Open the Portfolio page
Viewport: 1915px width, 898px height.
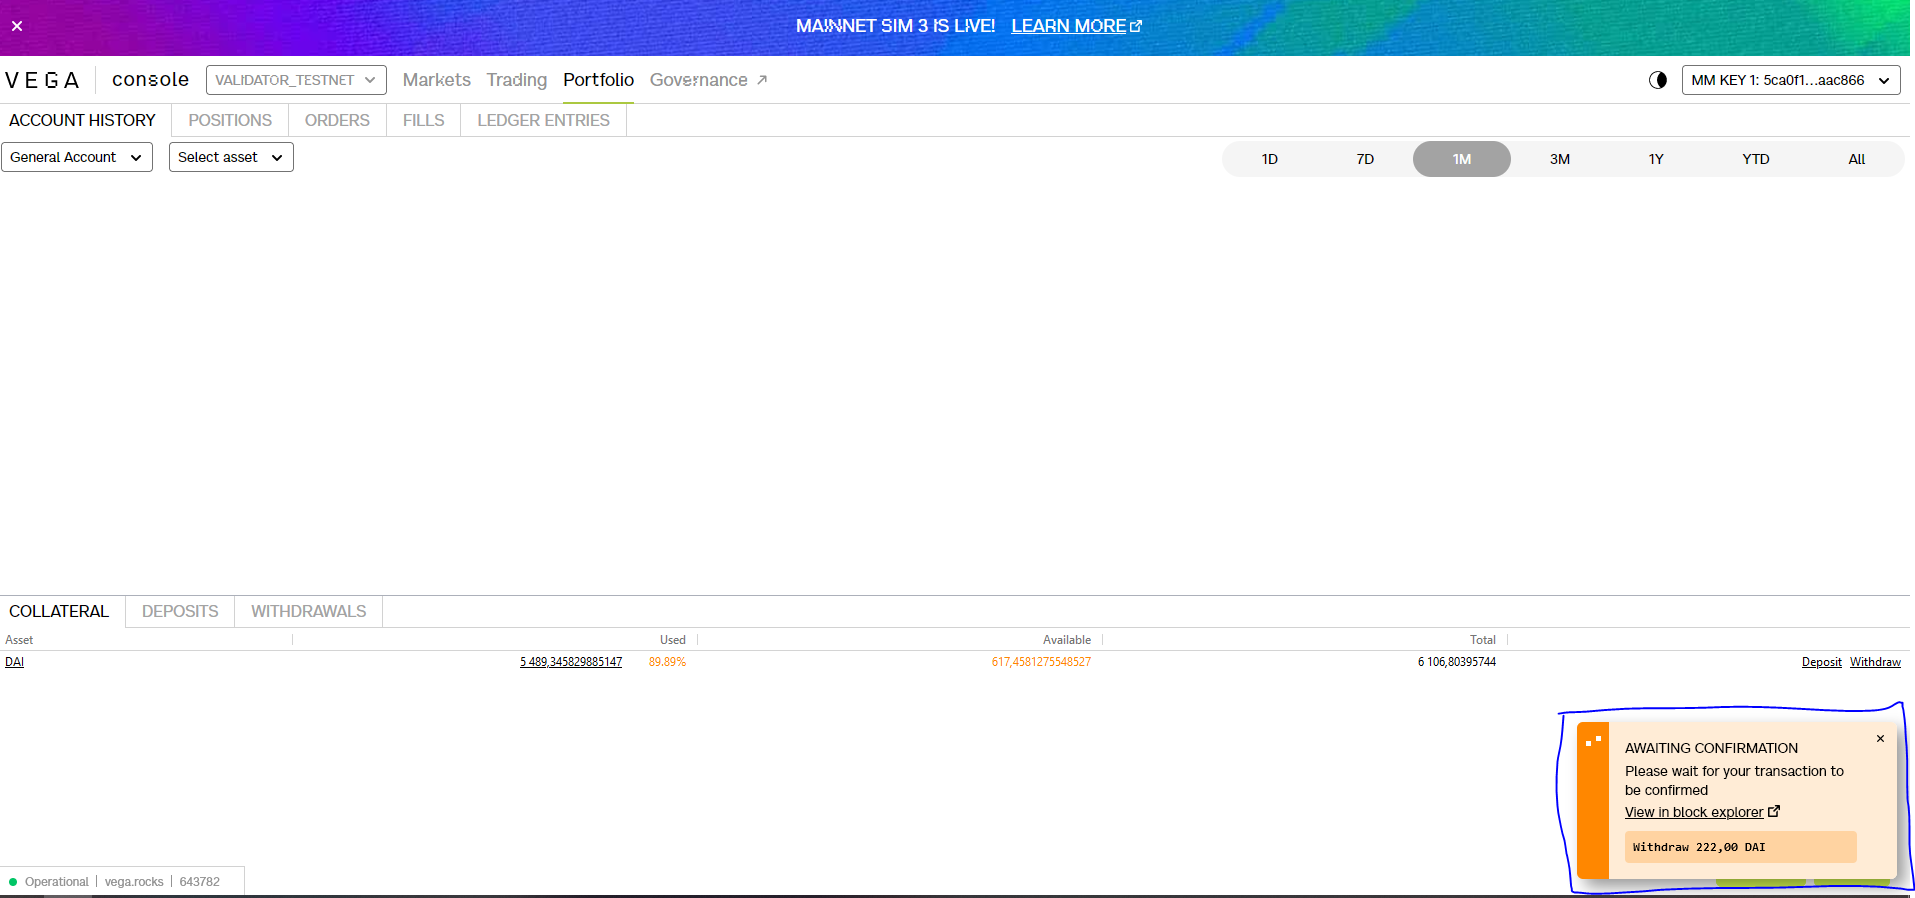598,80
